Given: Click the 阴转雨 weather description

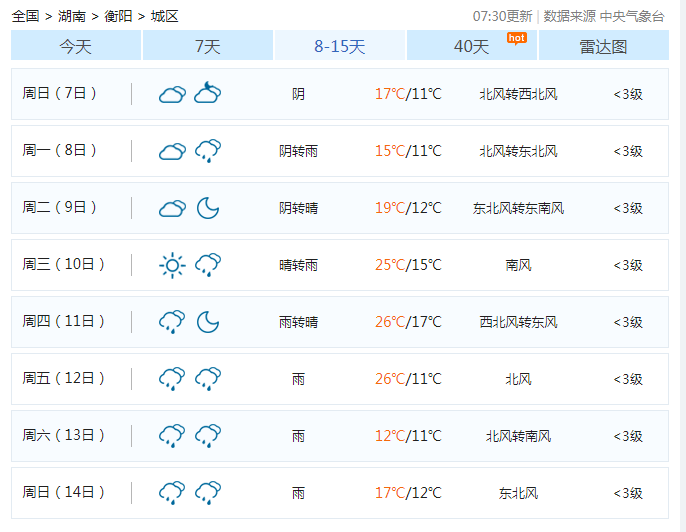Looking at the screenshot, I should click(x=298, y=151).
